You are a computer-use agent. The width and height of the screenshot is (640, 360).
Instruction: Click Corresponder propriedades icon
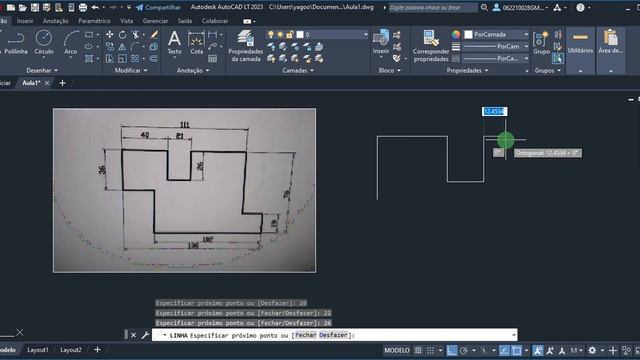[x=431, y=46]
